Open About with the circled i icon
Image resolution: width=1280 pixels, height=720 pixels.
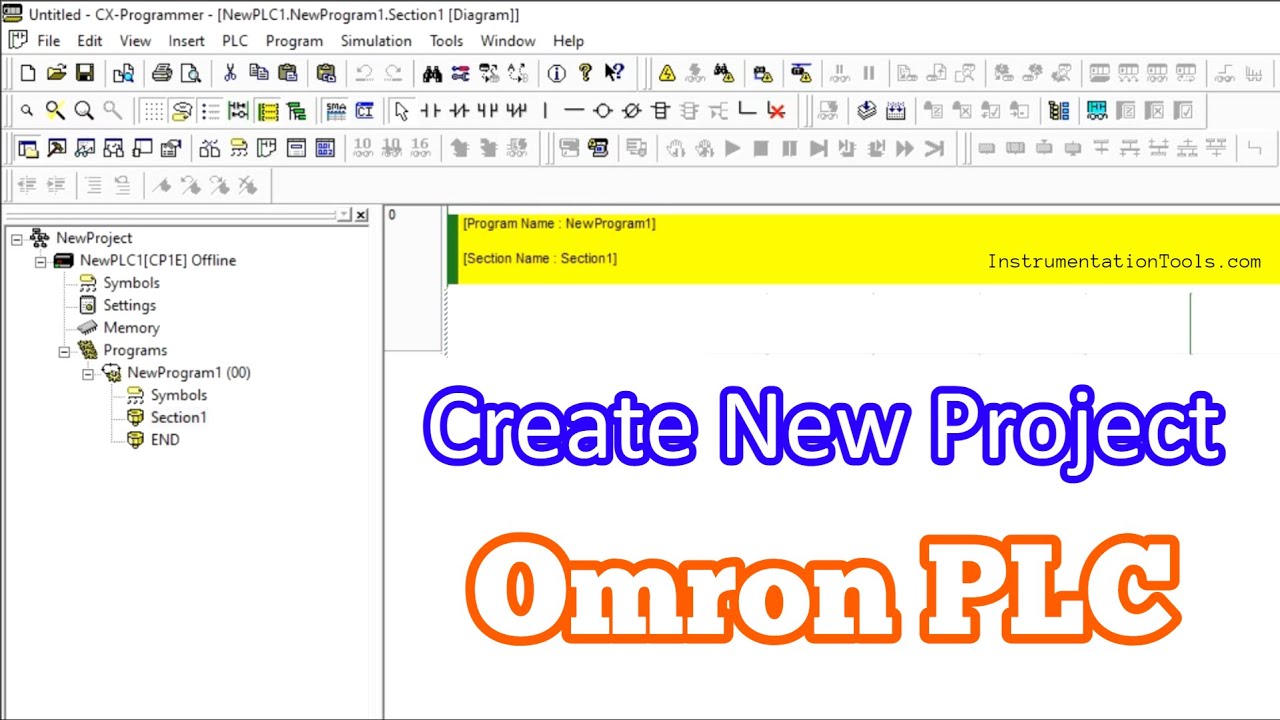(x=557, y=73)
